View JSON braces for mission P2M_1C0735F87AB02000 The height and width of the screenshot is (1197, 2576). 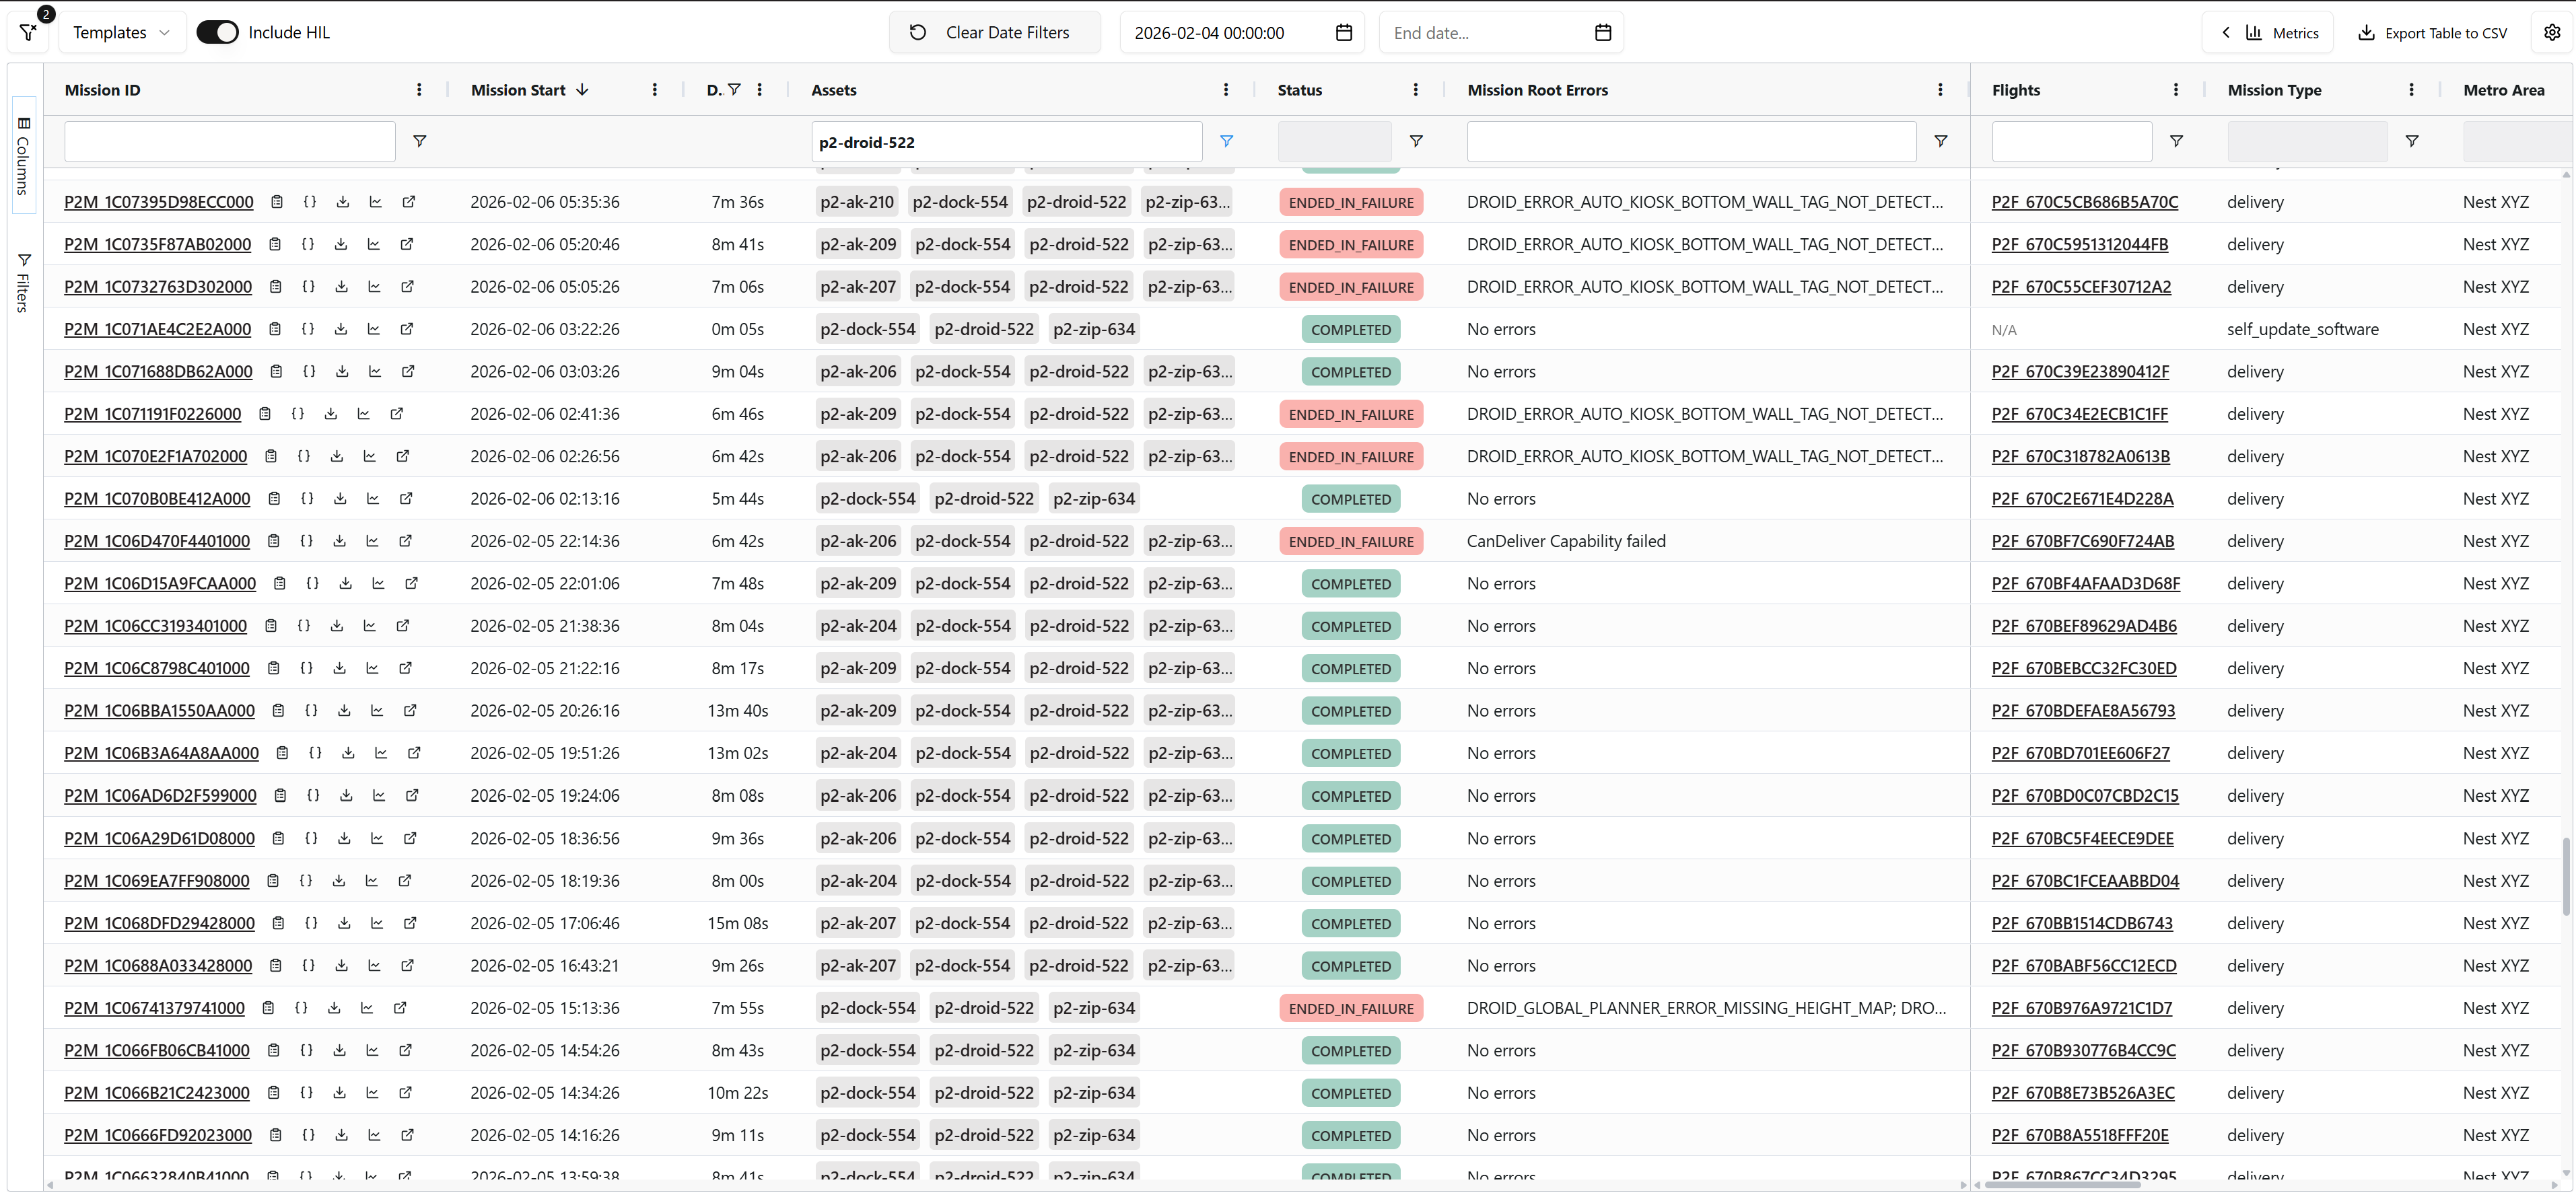click(x=308, y=244)
